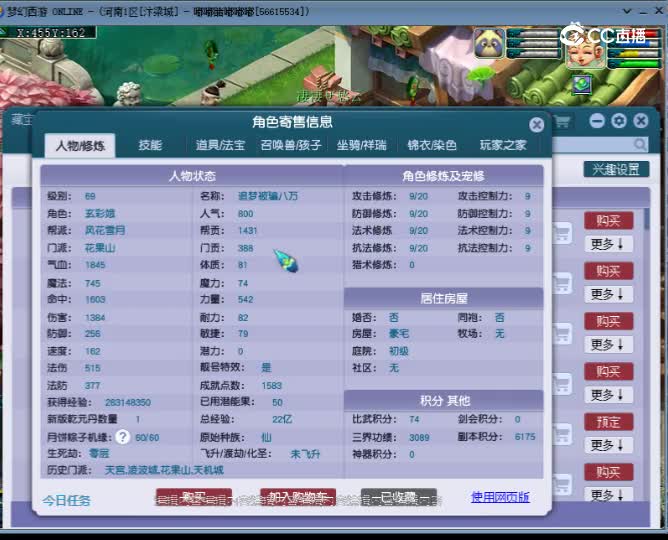Open the 使用网页版 link

tap(500, 497)
